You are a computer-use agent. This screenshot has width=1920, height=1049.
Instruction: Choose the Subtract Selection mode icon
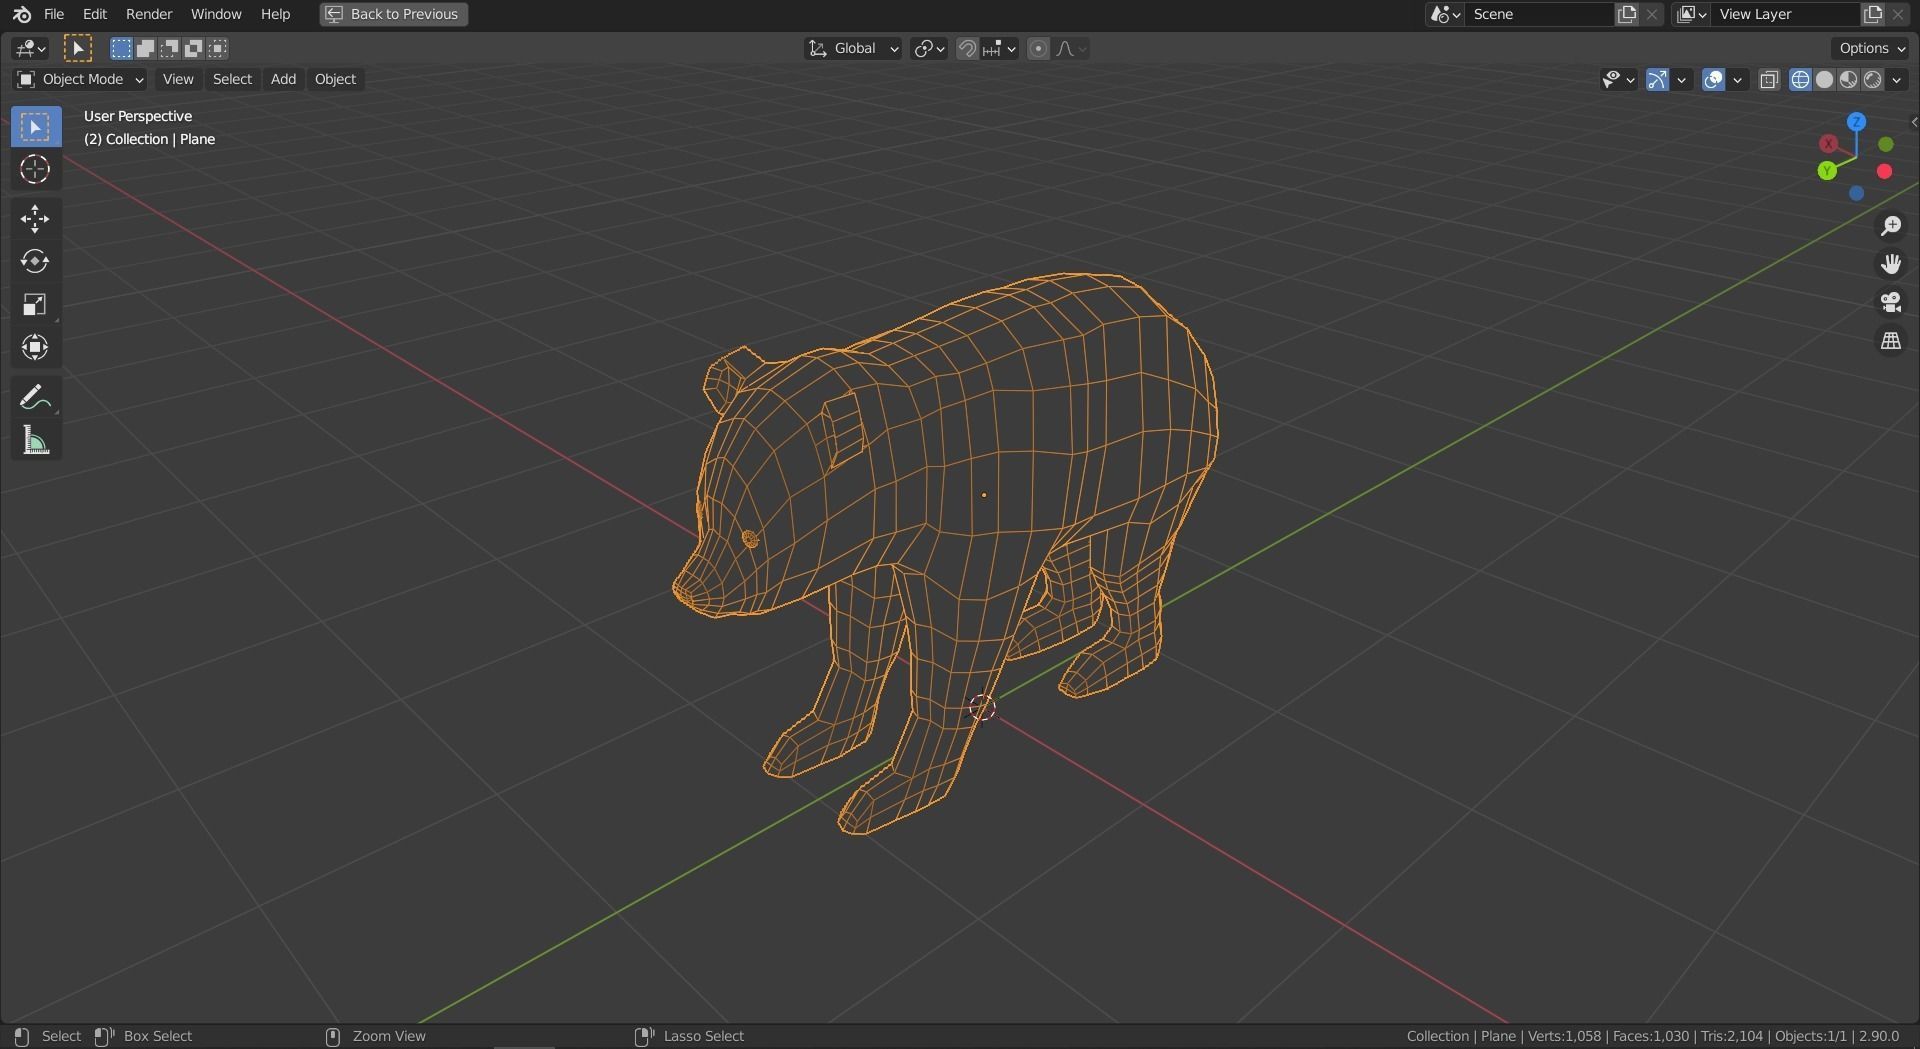click(x=169, y=48)
